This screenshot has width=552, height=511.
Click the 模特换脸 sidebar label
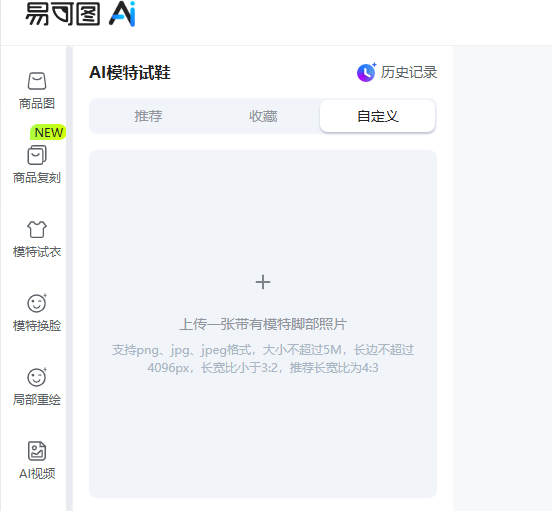pos(37,326)
